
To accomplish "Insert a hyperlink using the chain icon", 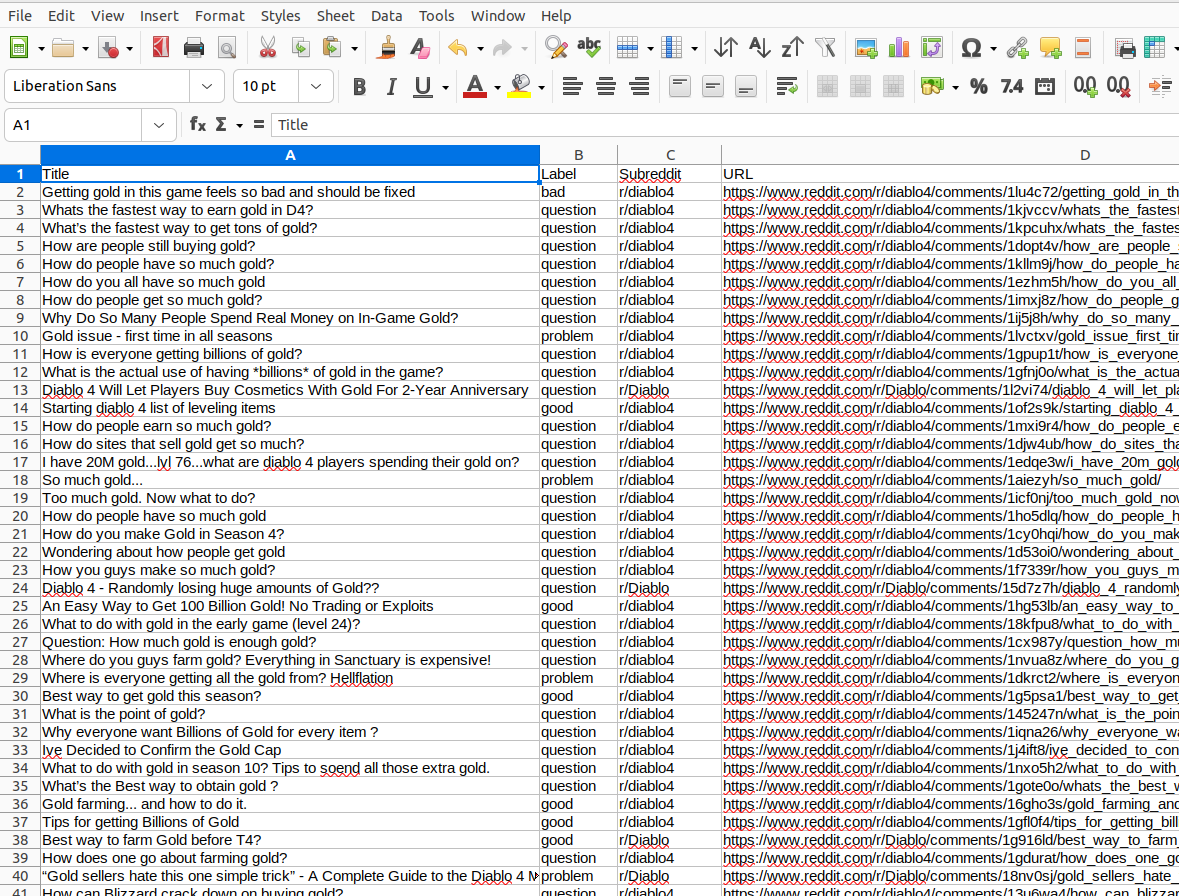I will (1020, 47).
